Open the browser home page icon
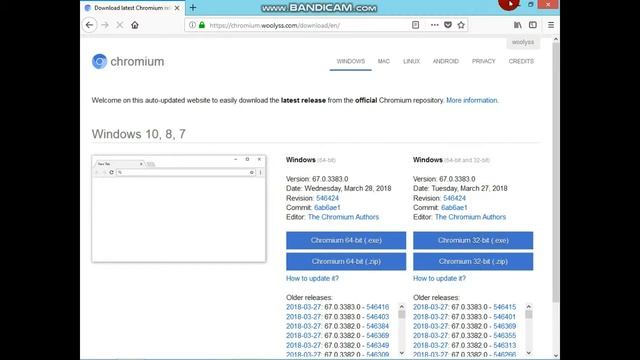Screen dimensions: 640x360 tap(135, 25)
